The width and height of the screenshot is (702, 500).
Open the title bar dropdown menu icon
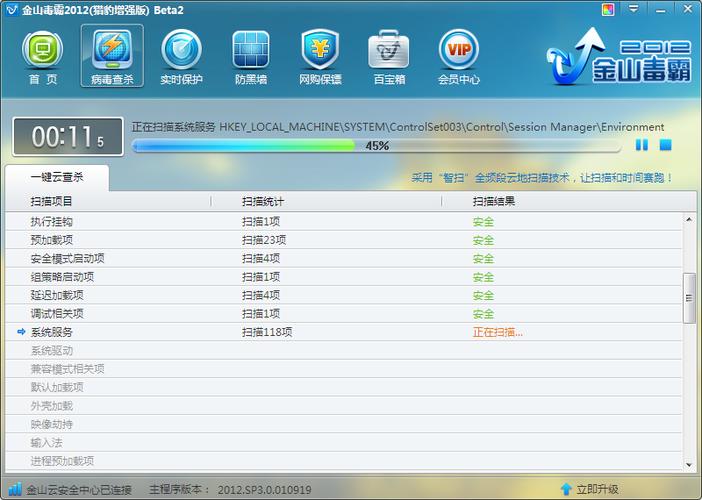(634, 9)
